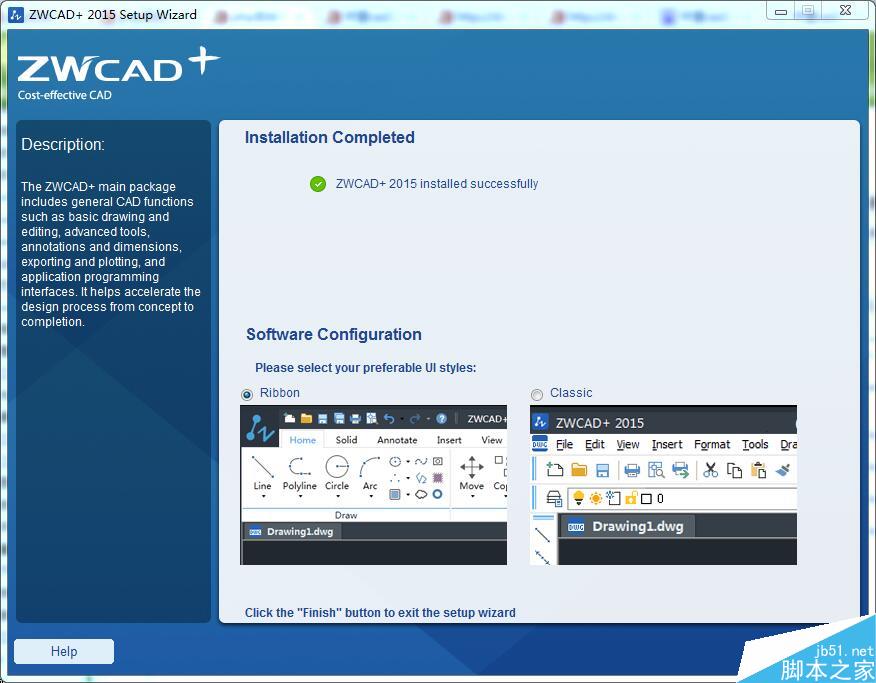Screen dimensions: 876x683
Task: Click the "Software Configuration" heading
Action: (334, 335)
